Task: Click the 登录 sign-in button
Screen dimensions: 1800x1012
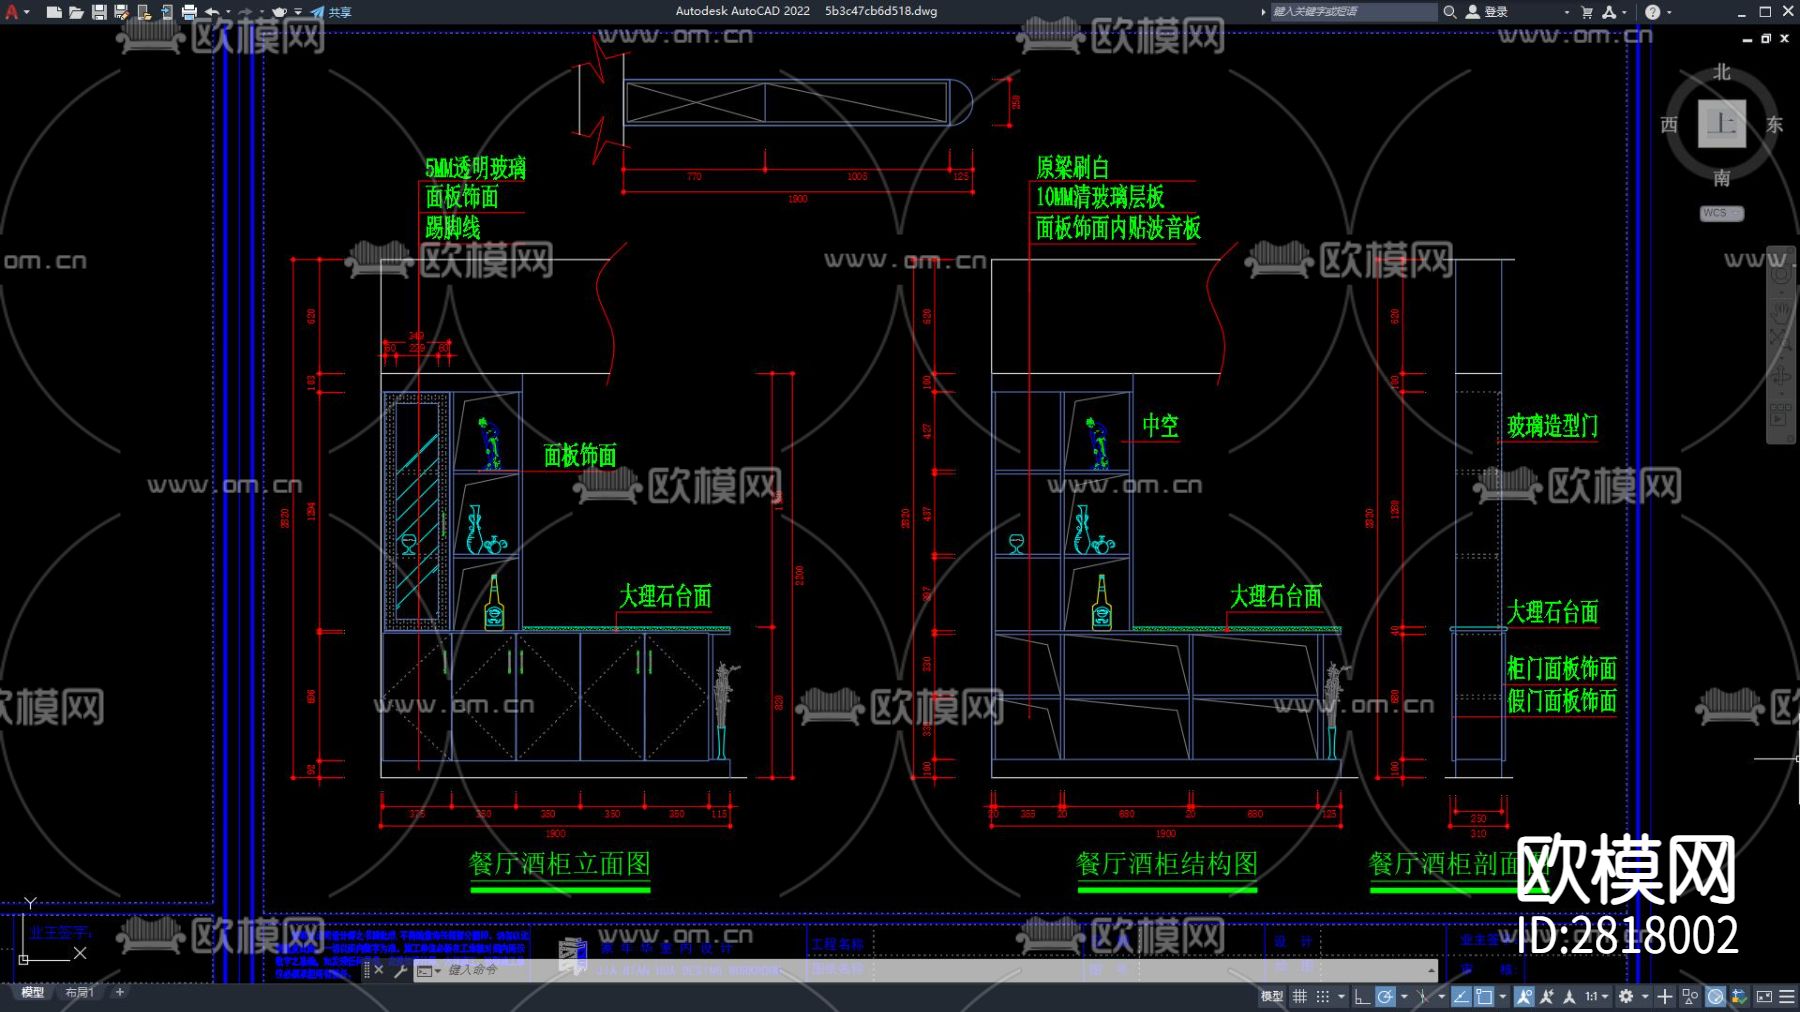Action: click(x=1486, y=12)
